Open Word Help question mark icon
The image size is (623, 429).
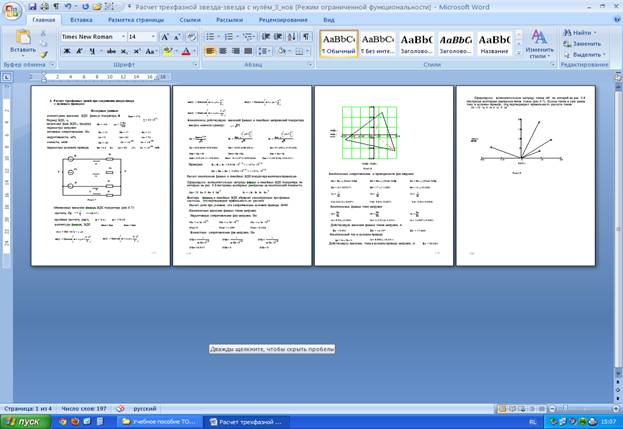(x=618, y=19)
